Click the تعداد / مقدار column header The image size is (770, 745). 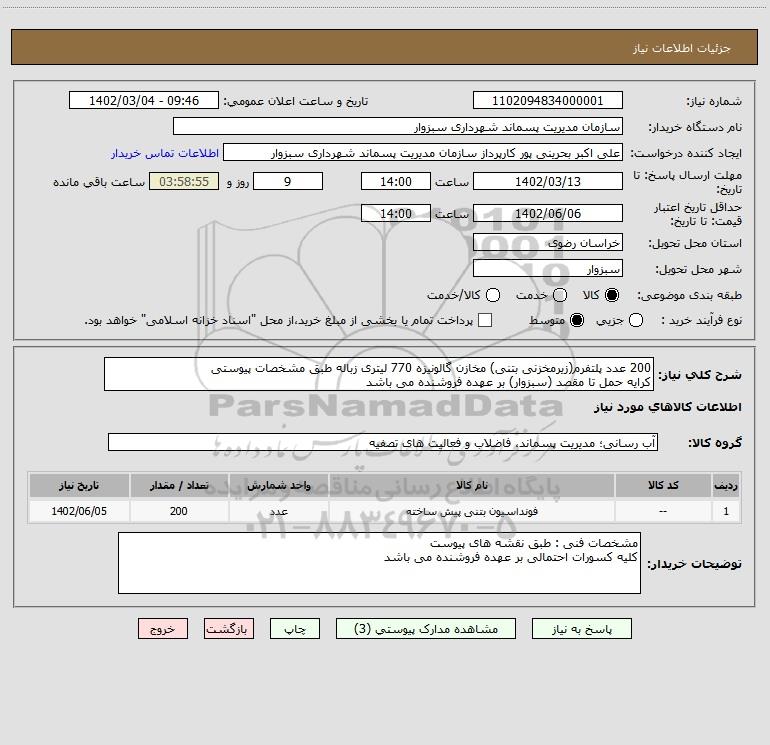click(x=179, y=485)
